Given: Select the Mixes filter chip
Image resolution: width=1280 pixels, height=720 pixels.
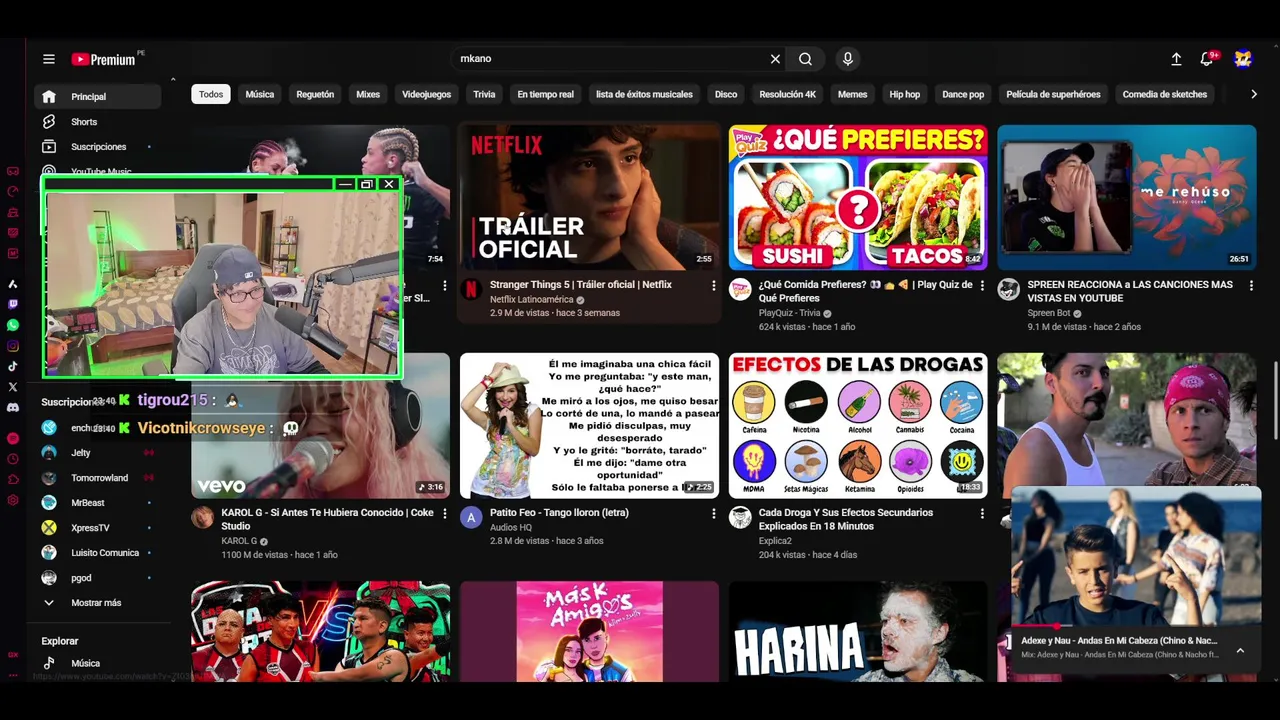Looking at the screenshot, I should pos(368,94).
